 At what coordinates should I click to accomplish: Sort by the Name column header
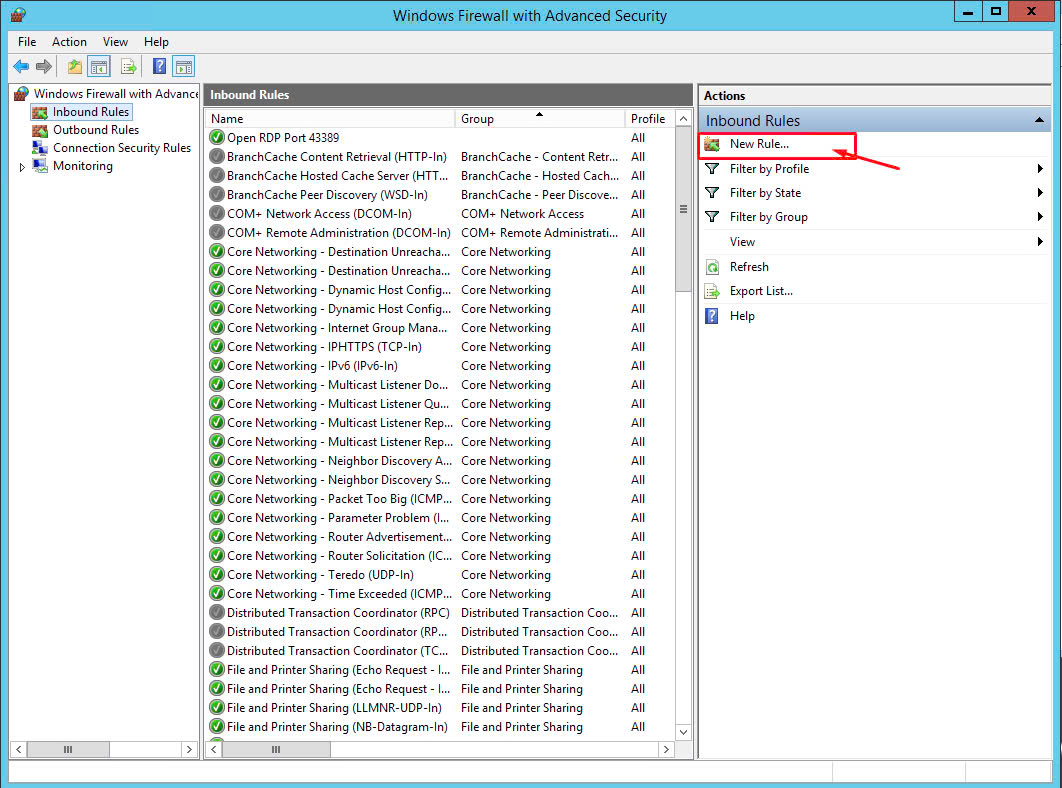click(331, 119)
